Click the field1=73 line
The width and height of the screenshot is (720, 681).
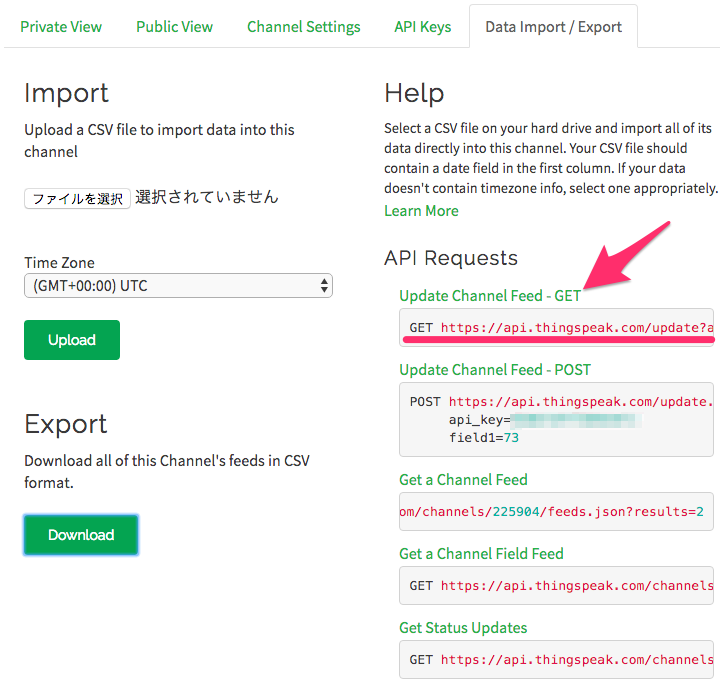[484, 438]
